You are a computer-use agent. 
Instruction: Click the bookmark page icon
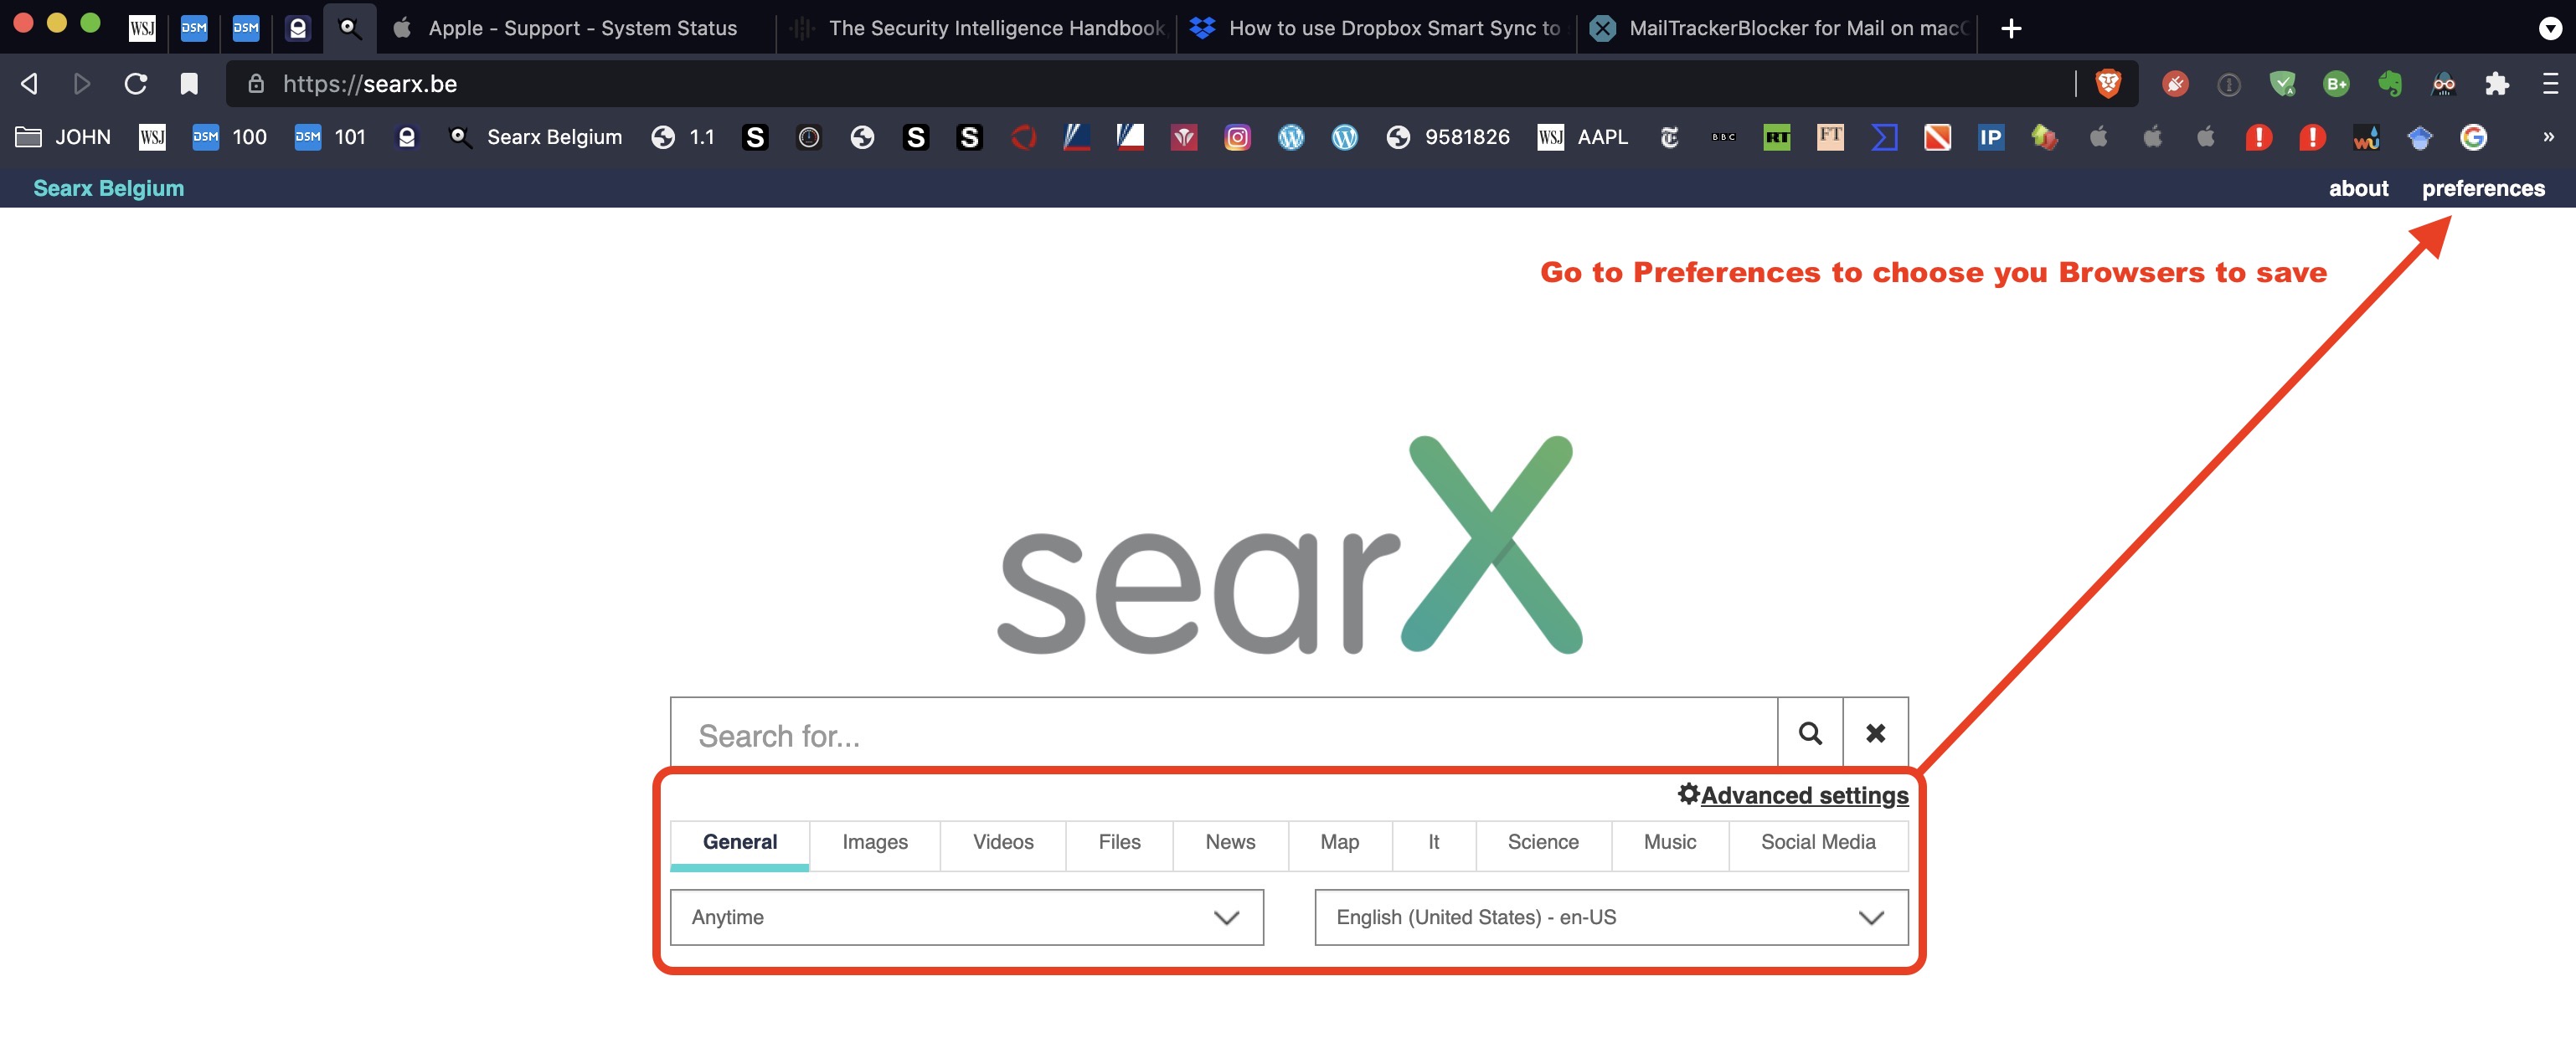click(x=189, y=84)
